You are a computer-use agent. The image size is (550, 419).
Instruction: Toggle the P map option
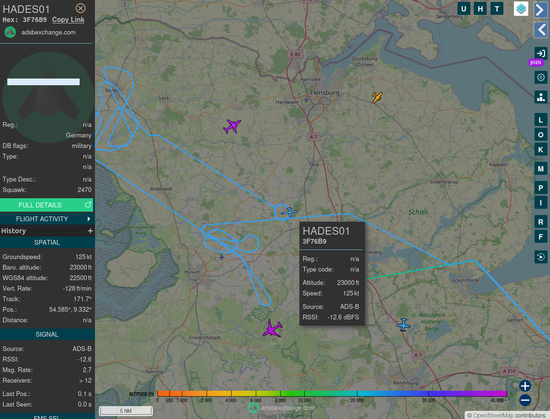click(x=541, y=188)
